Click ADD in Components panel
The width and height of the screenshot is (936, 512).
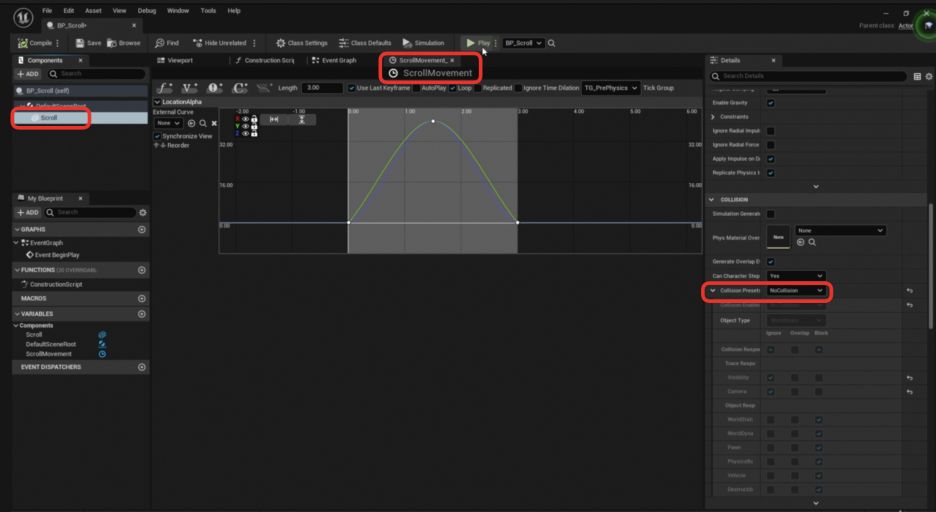(28, 74)
